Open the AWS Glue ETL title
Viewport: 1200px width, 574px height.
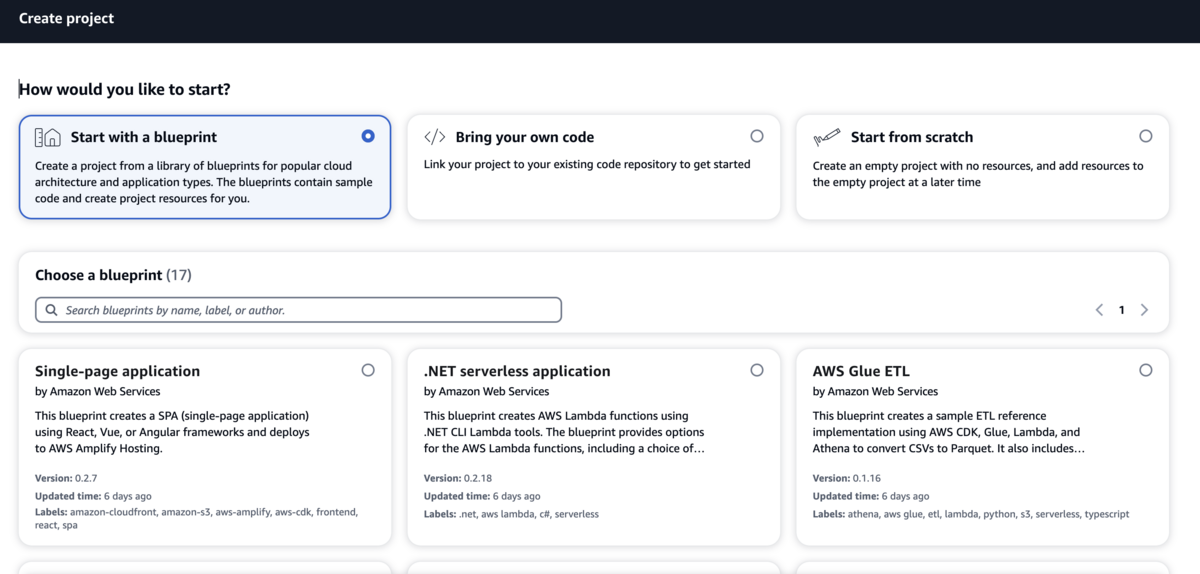(861, 371)
